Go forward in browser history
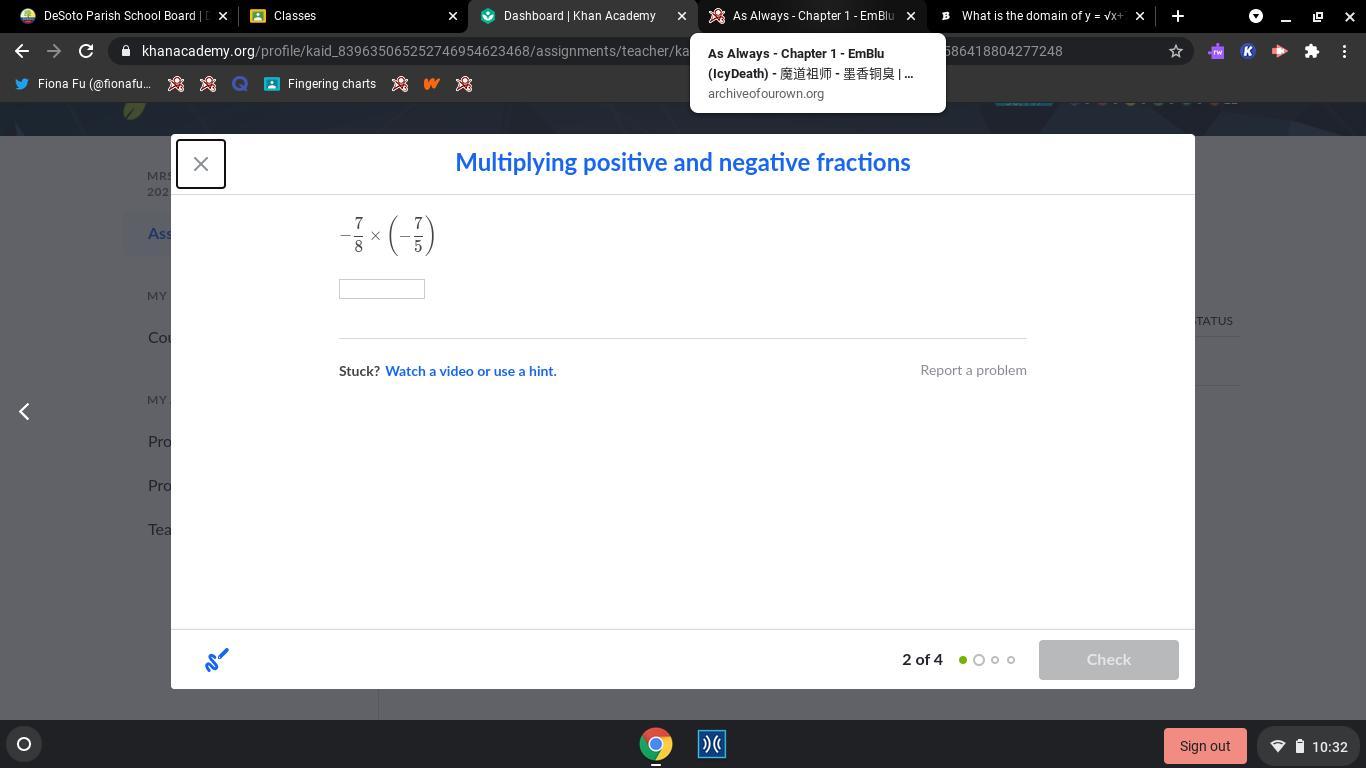 (x=54, y=51)
